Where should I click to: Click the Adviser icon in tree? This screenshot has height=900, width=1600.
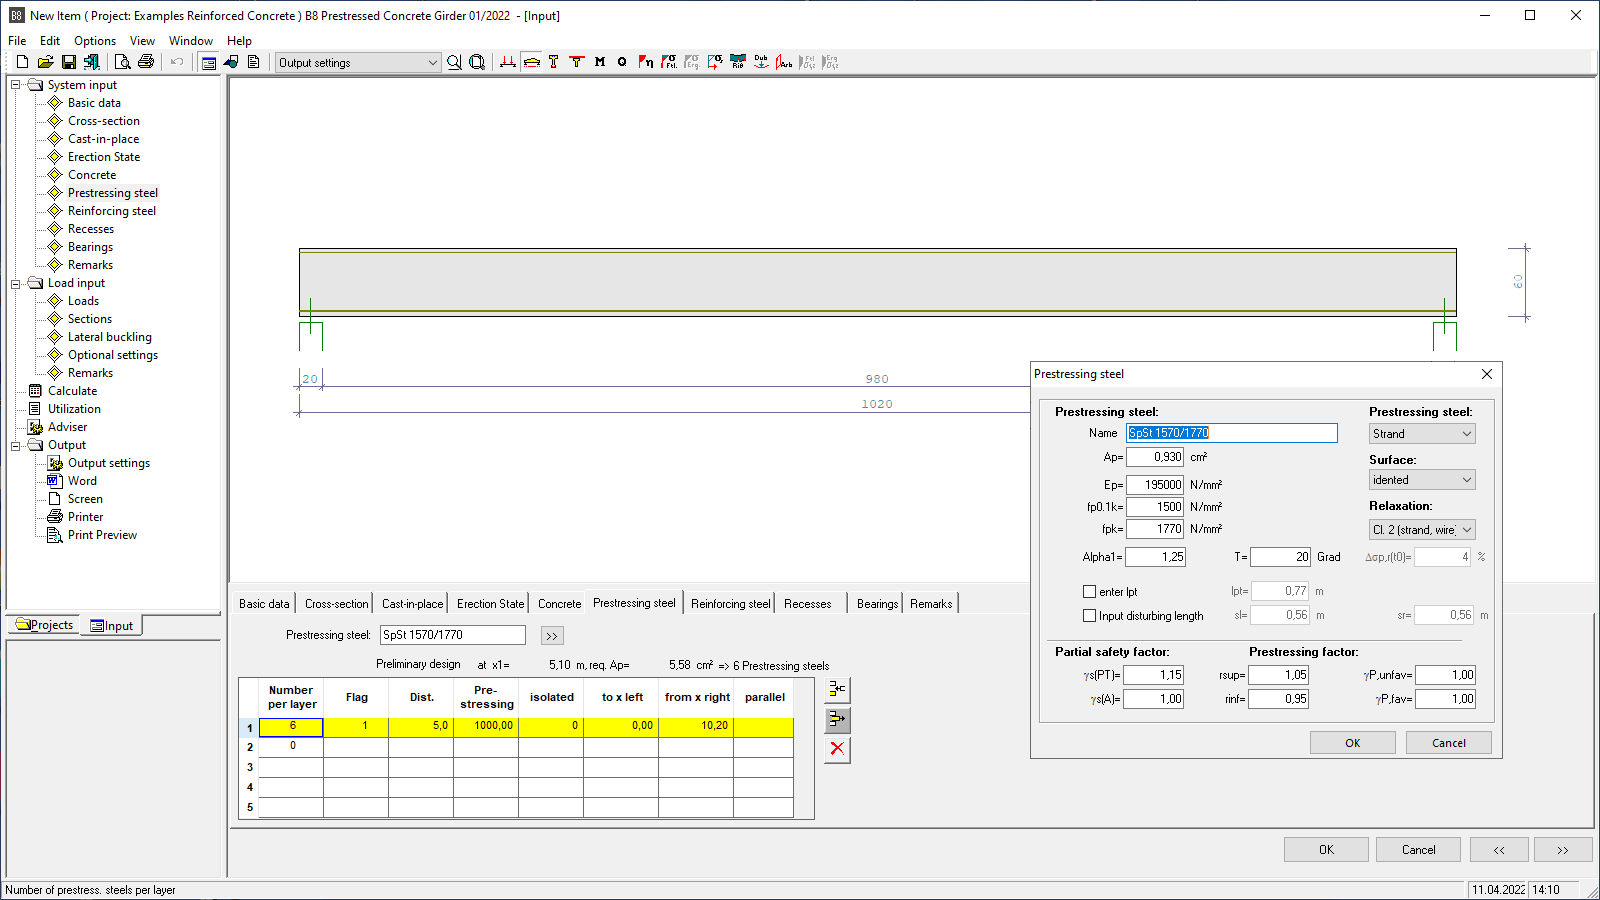coord(35,427)
